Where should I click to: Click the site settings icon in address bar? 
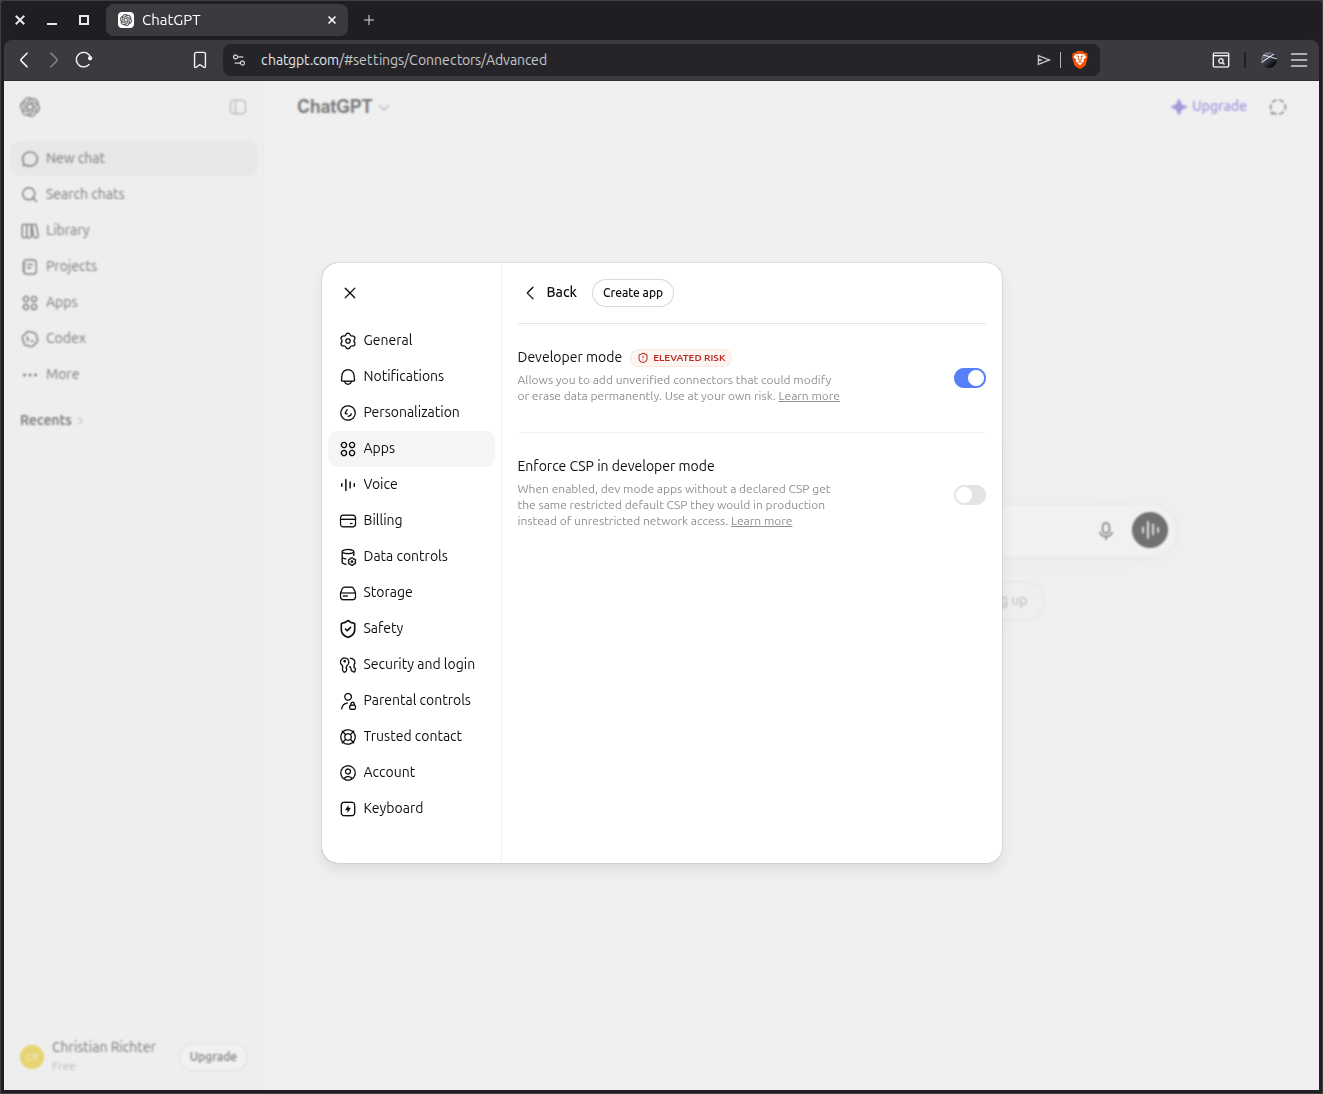click(239, 60)
